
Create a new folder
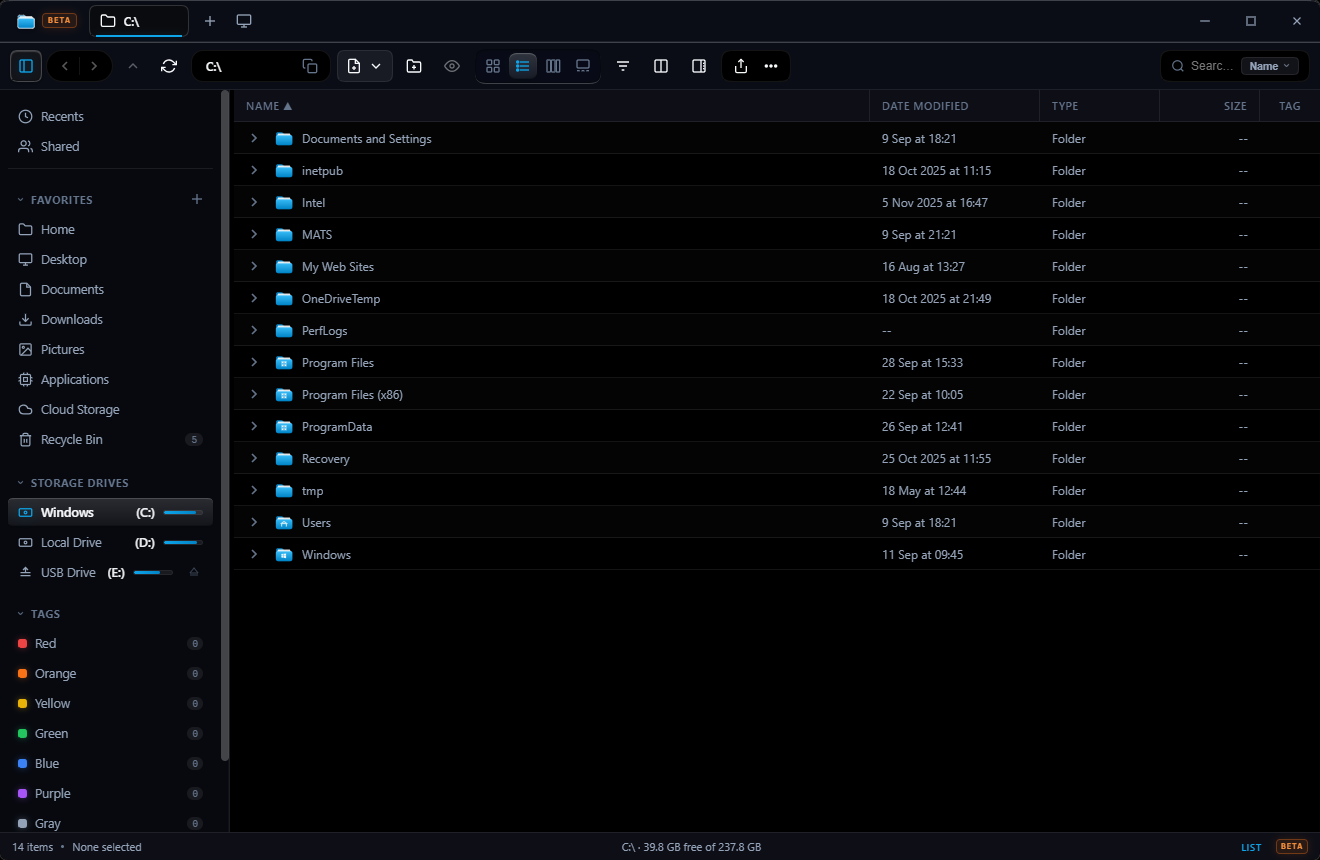click(414, 66)
